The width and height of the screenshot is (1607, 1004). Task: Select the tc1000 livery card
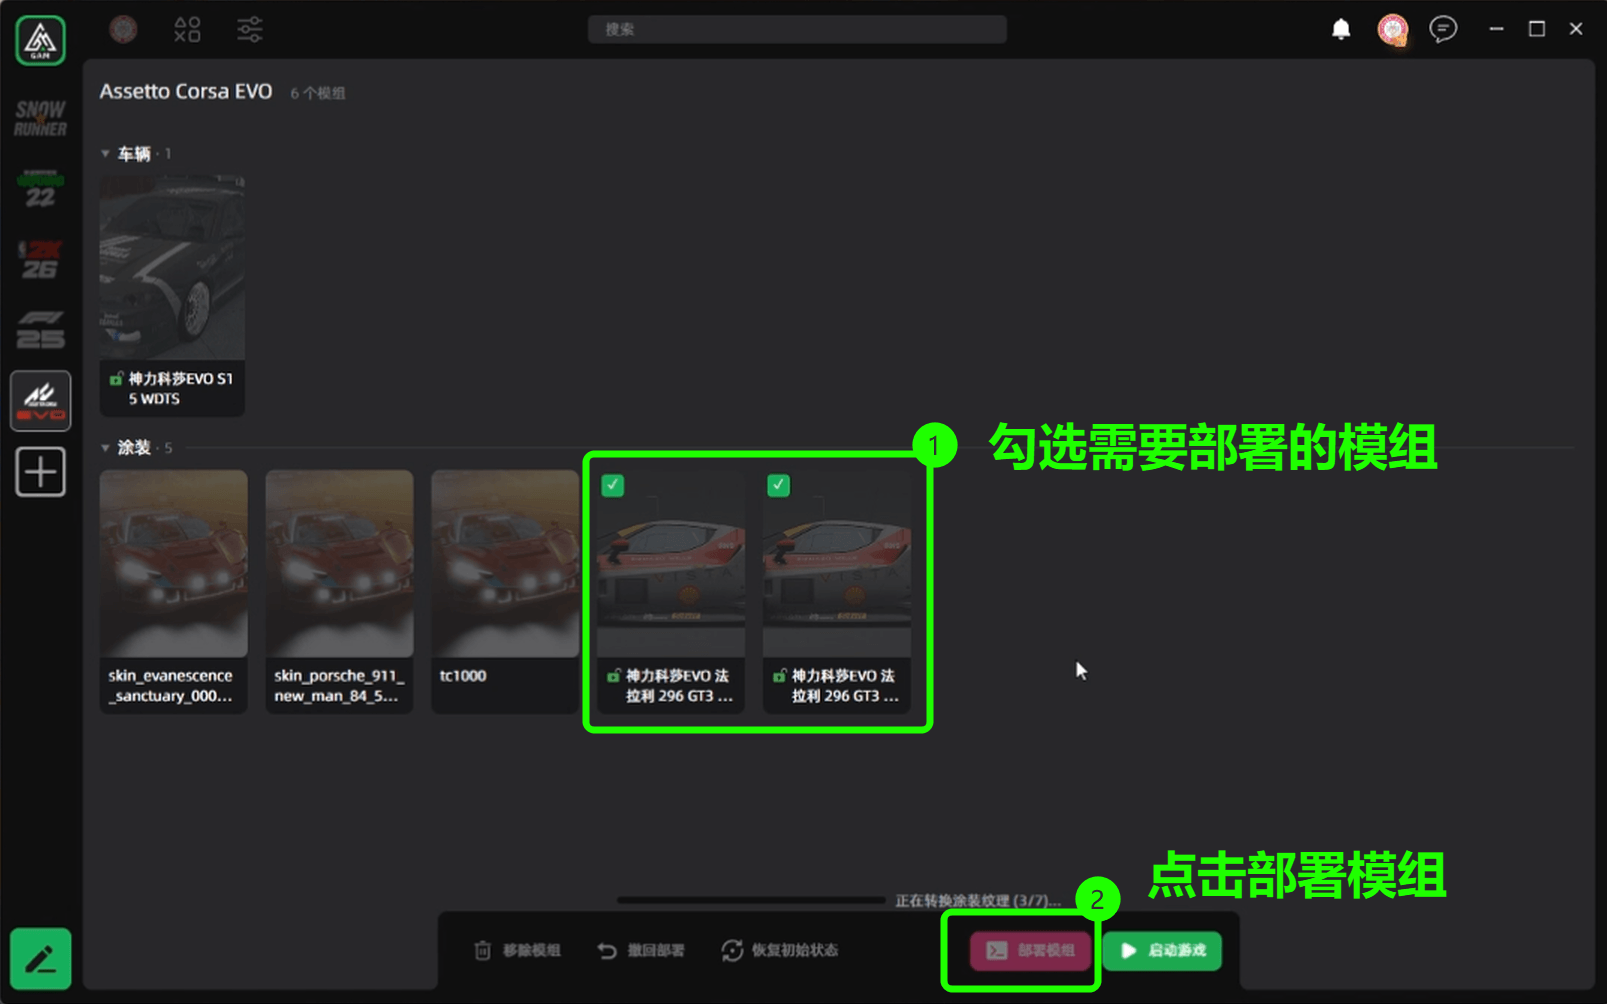pyautogui.click(x=504, y=590)
